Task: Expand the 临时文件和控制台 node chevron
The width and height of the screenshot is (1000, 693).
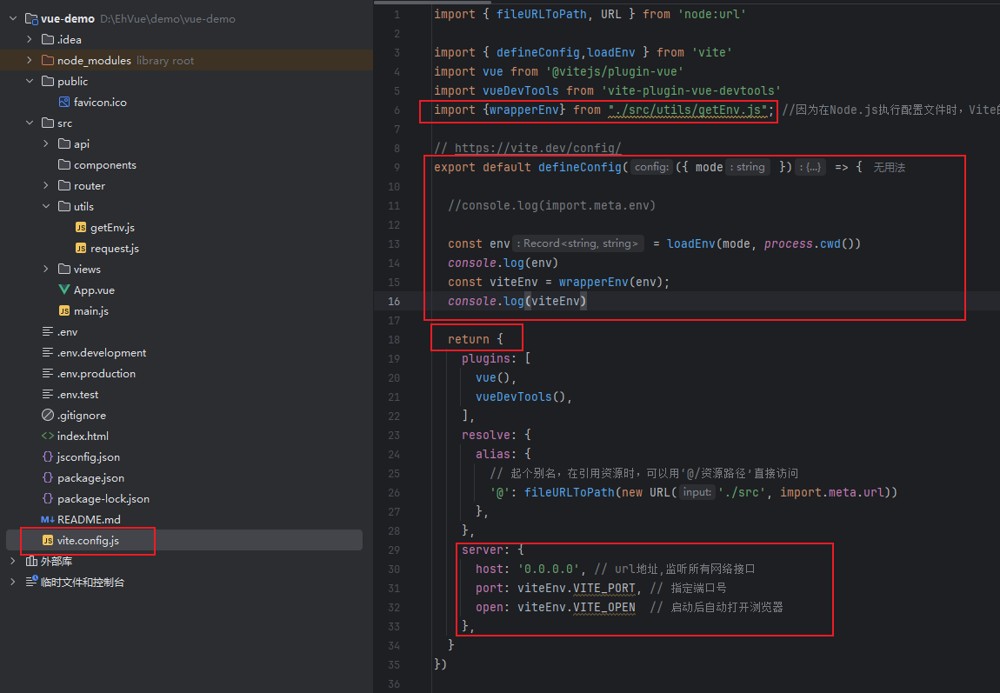Action: pos(13,581)
